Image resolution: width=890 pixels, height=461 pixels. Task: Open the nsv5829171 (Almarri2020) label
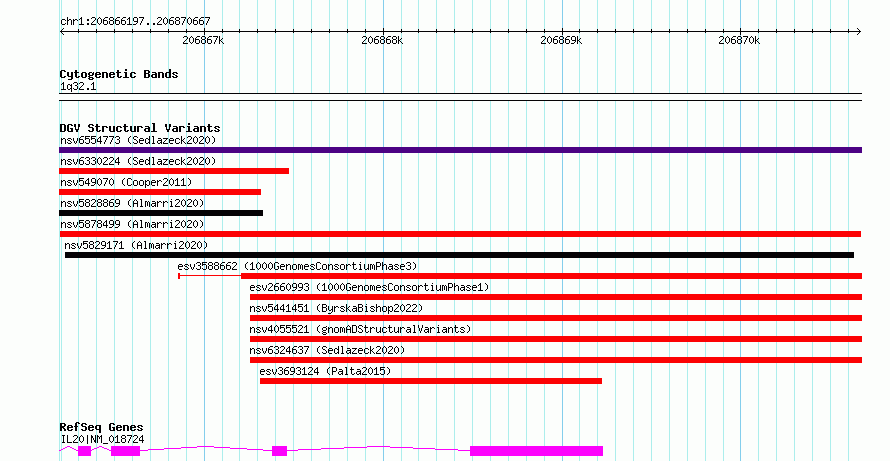pyautogui.click(x=136, y=245)
